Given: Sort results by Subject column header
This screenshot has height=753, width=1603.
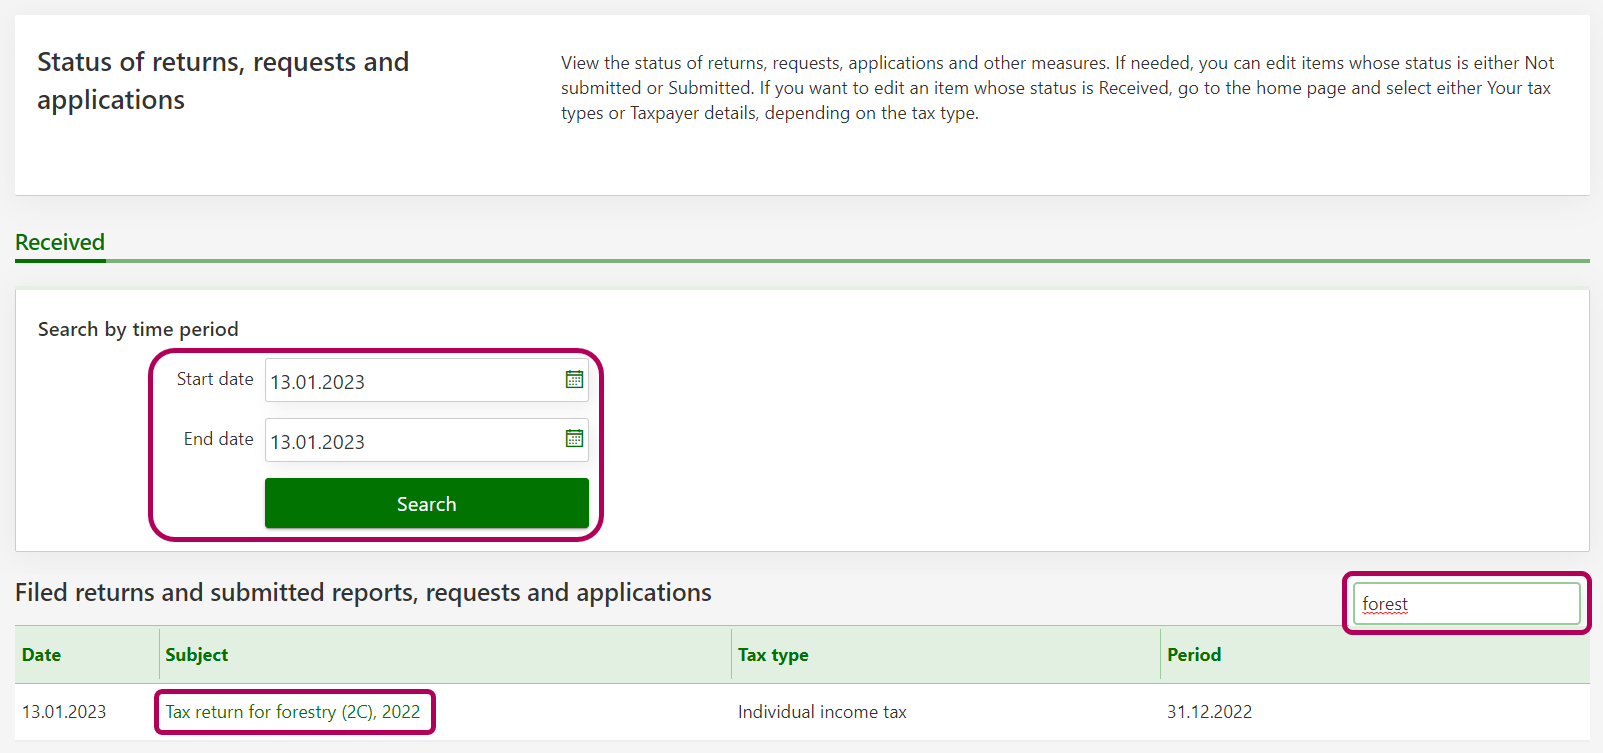Looking at the screenshot, I should click(197, 655).
